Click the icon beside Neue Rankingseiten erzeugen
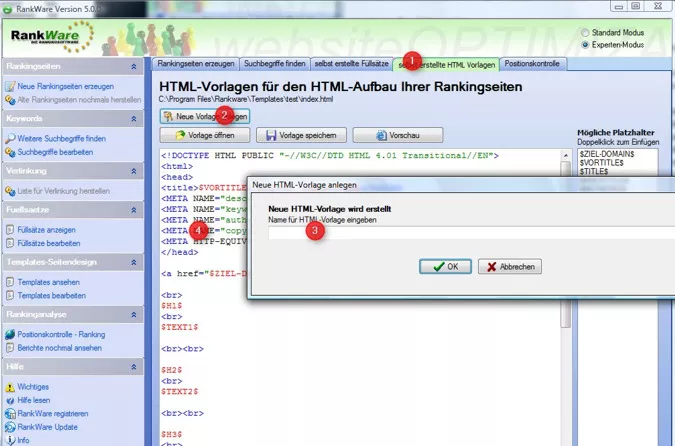The height and width of the screenshot is (446, 675). pos(10,87)
